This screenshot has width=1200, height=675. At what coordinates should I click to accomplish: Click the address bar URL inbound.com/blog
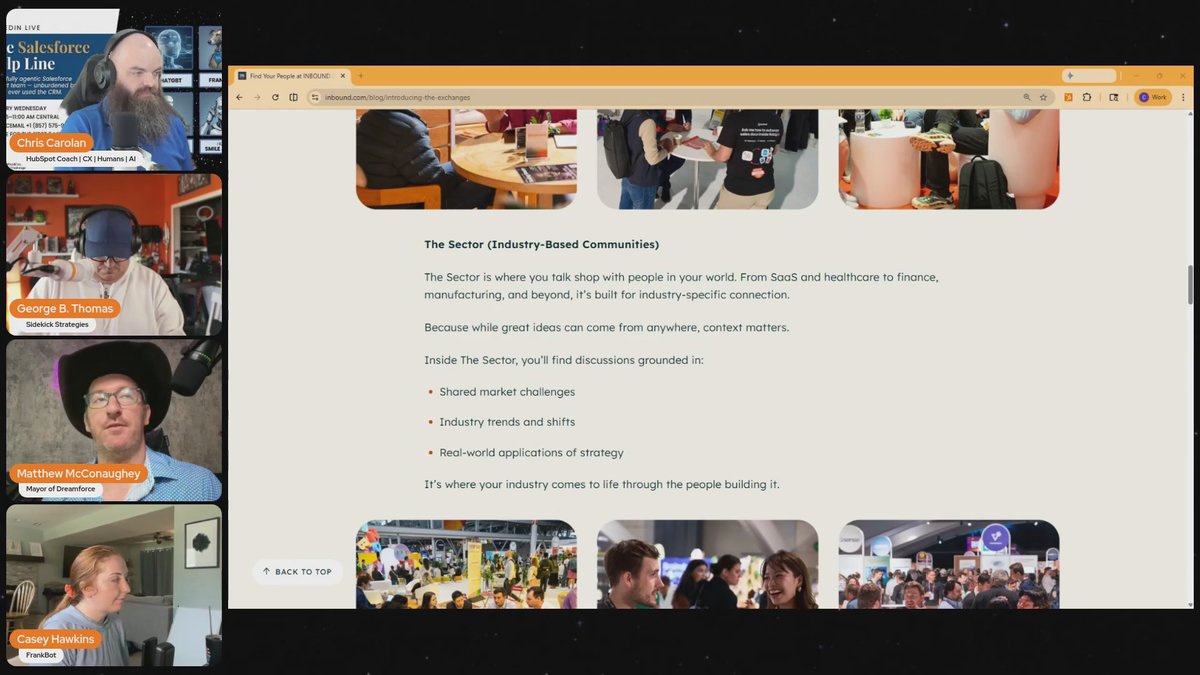click(397, 97)
